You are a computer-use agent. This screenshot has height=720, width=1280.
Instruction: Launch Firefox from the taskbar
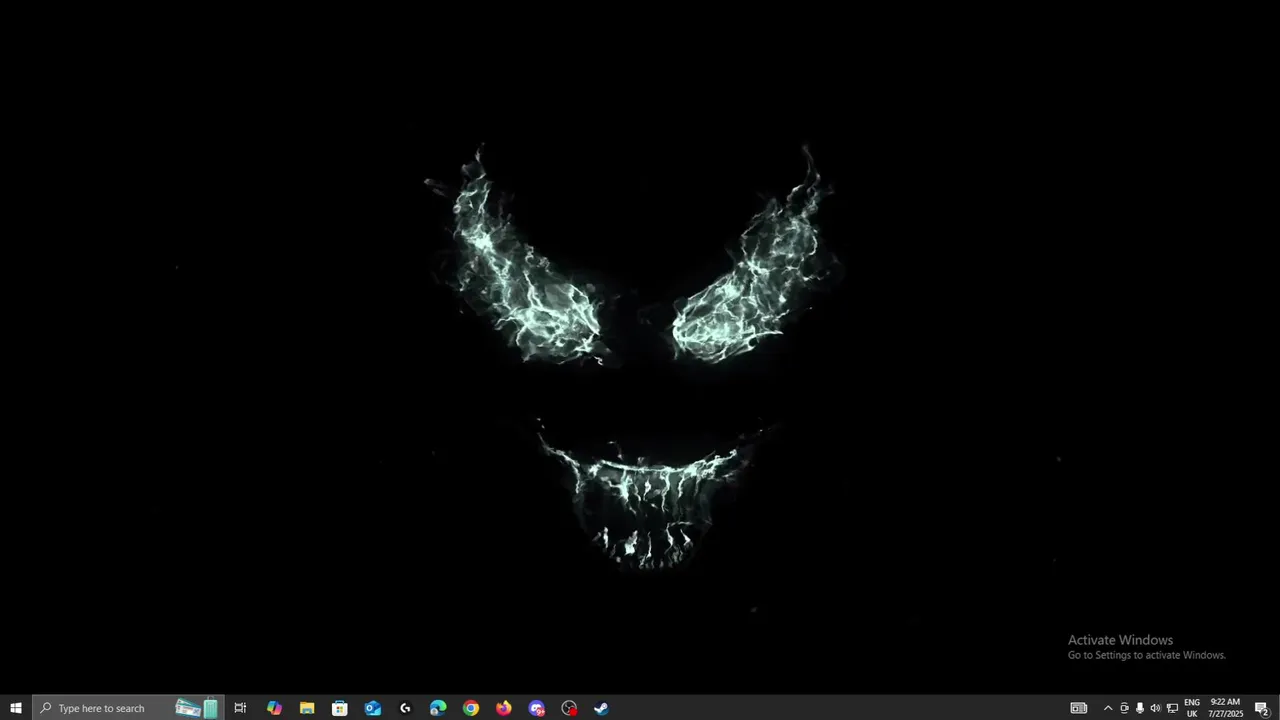click(x=504, y=708)
